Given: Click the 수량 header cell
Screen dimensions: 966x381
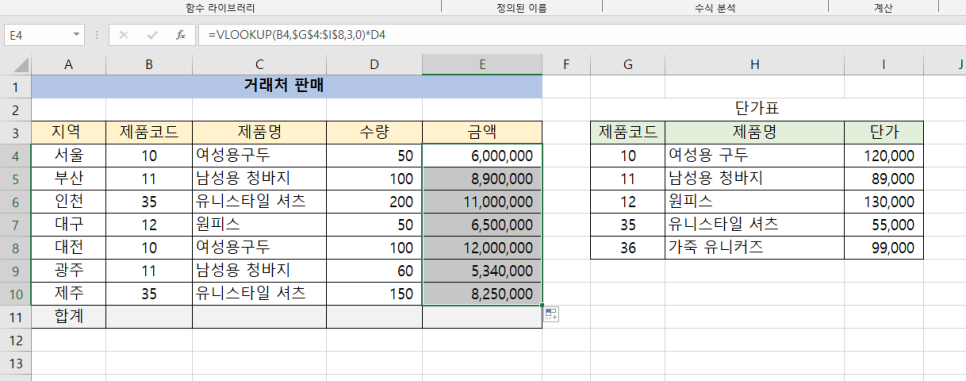Looking at the screenshot, I should (x=375, y=132).
